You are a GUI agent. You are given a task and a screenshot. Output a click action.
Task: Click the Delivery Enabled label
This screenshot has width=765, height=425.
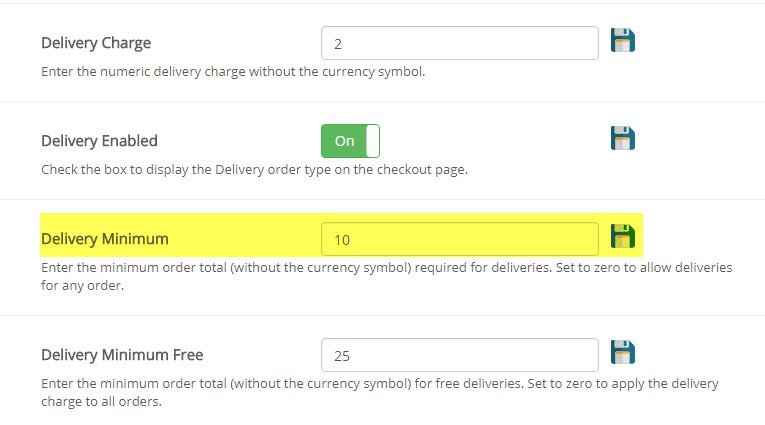pos(99,141)
